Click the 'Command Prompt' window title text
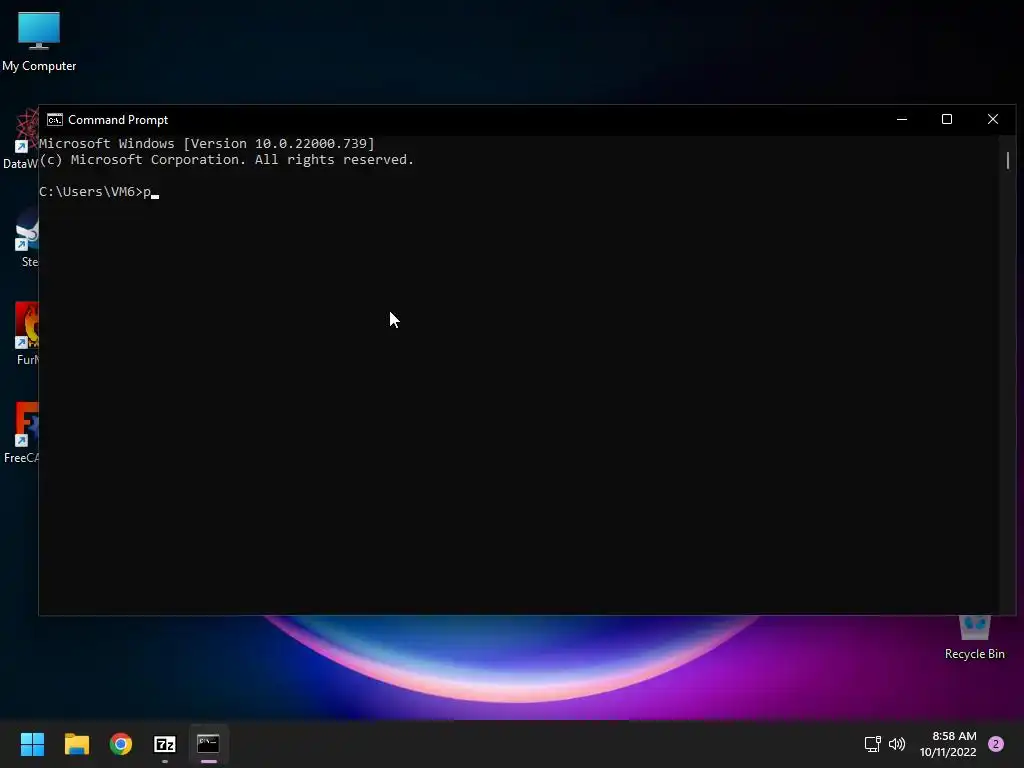This screenshot has height=768, width=1024. pos(118,120)
